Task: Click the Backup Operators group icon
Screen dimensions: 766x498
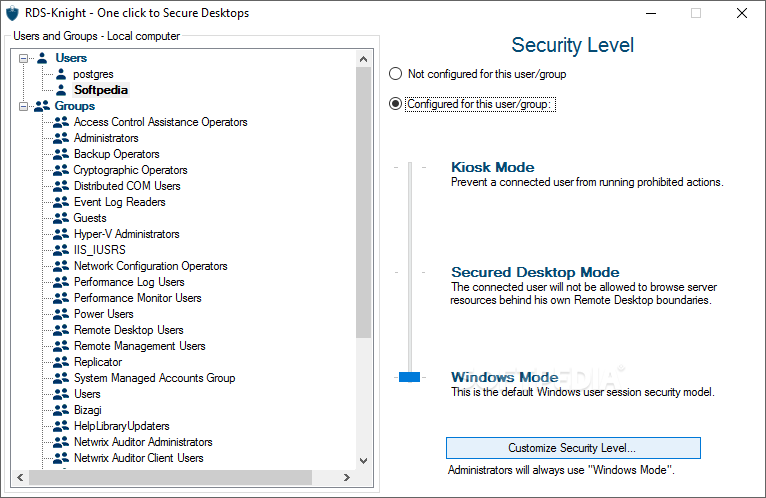Action: [61, 154]
